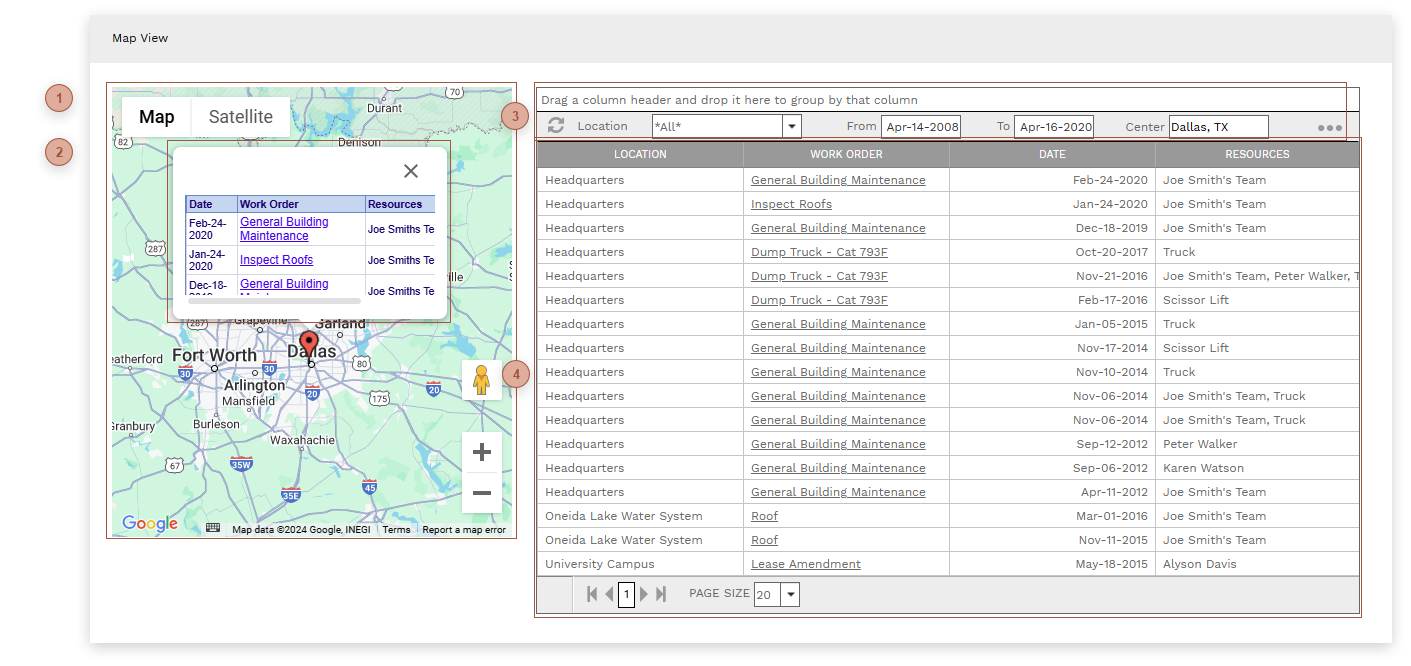Open the ellipsis more-options menu
The image size is (1411, 666).
click(x=1329, y=126)
